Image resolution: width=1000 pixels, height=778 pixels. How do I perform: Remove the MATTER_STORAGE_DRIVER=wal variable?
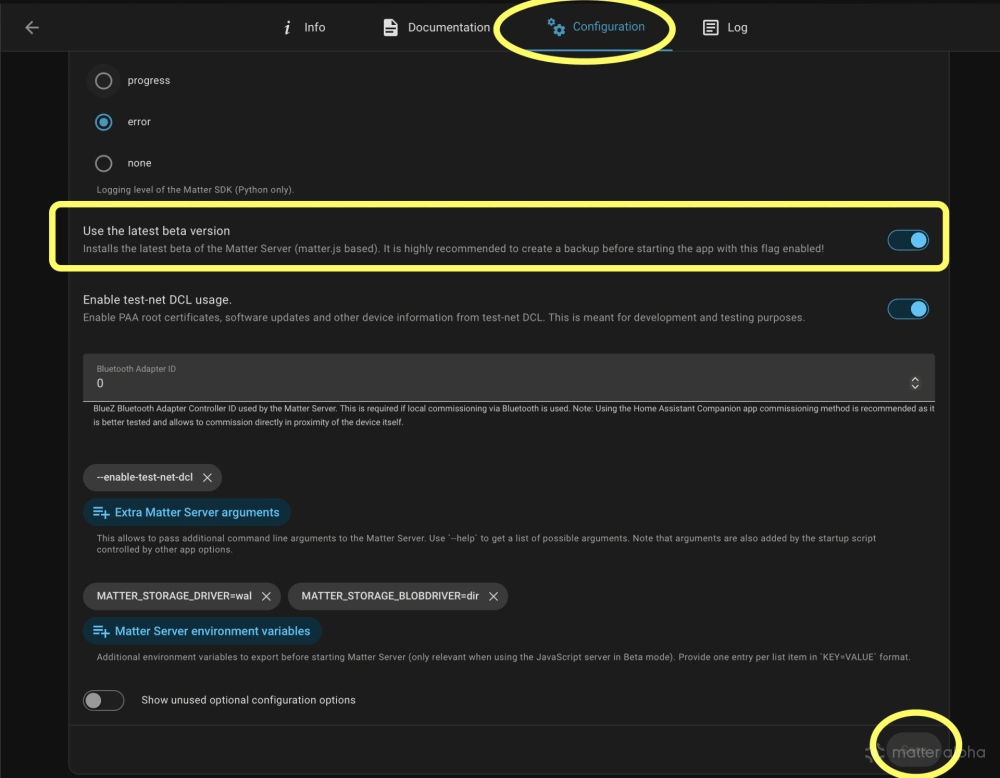pyautogui.click(x=267, y=595)
